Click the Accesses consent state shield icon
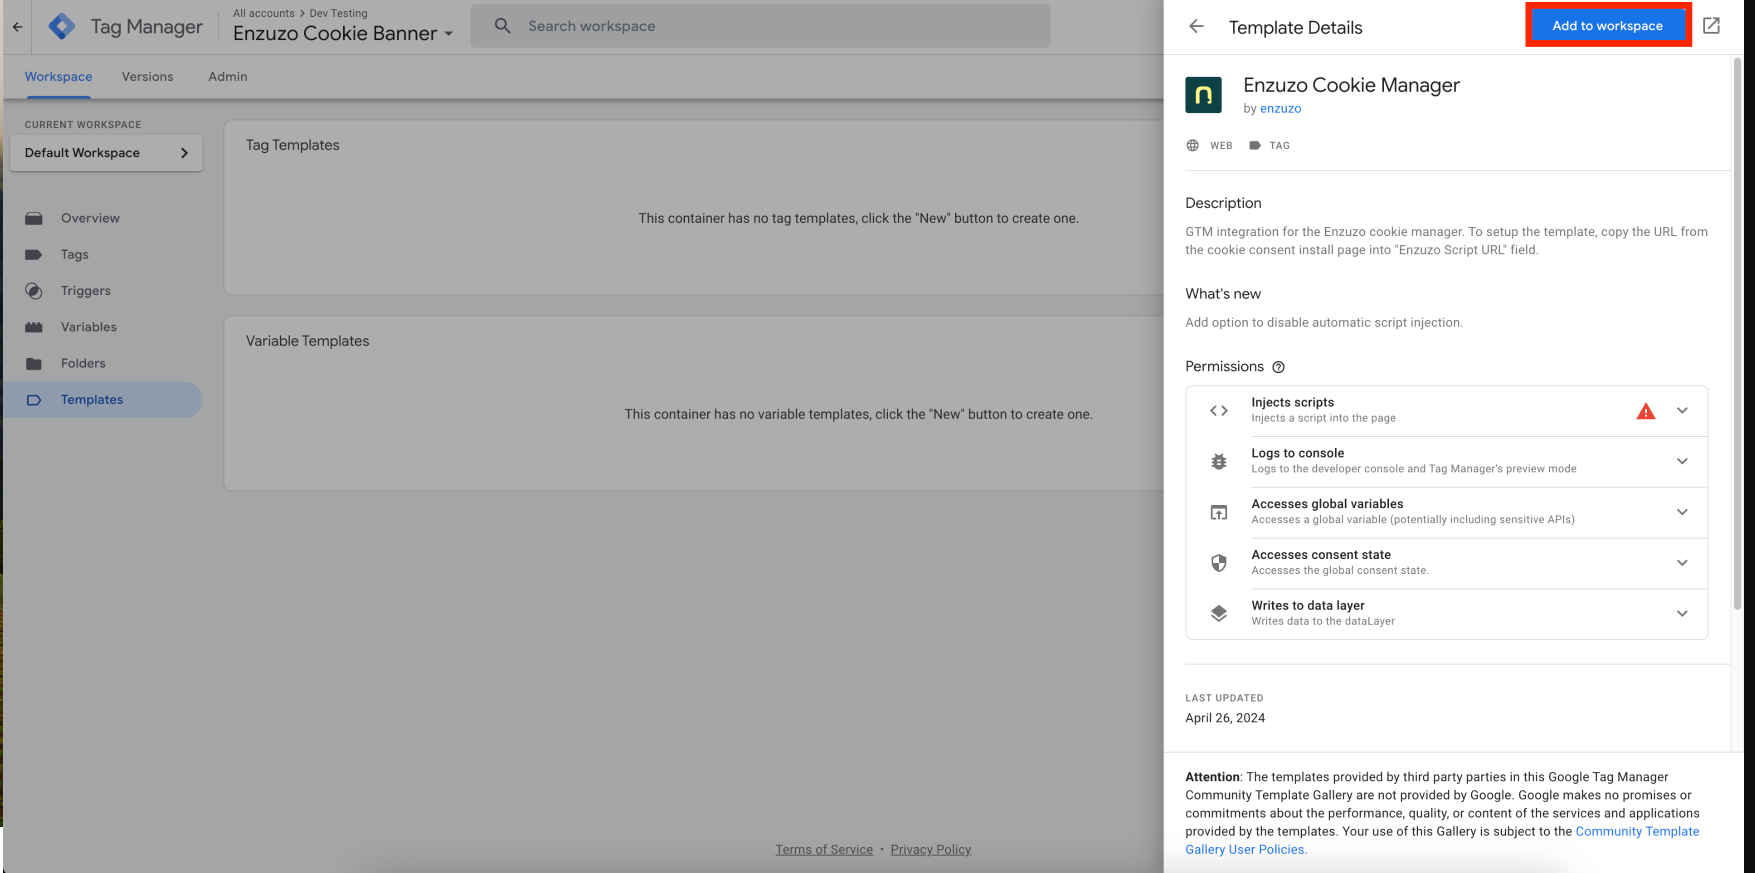This screenshot has height=873, width=1755. pyautogui.click(x=1219, y=563)
